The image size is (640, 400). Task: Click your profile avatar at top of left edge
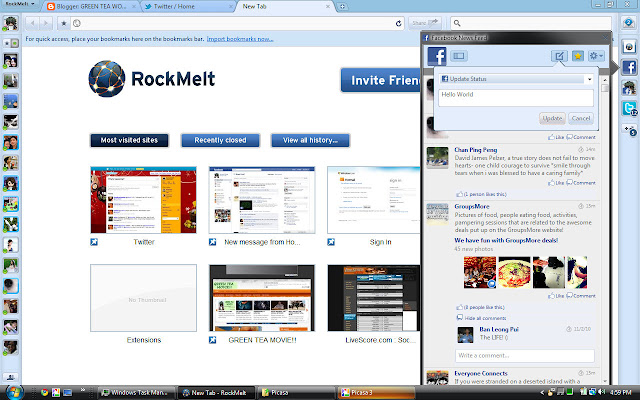[x=10, y=23]
